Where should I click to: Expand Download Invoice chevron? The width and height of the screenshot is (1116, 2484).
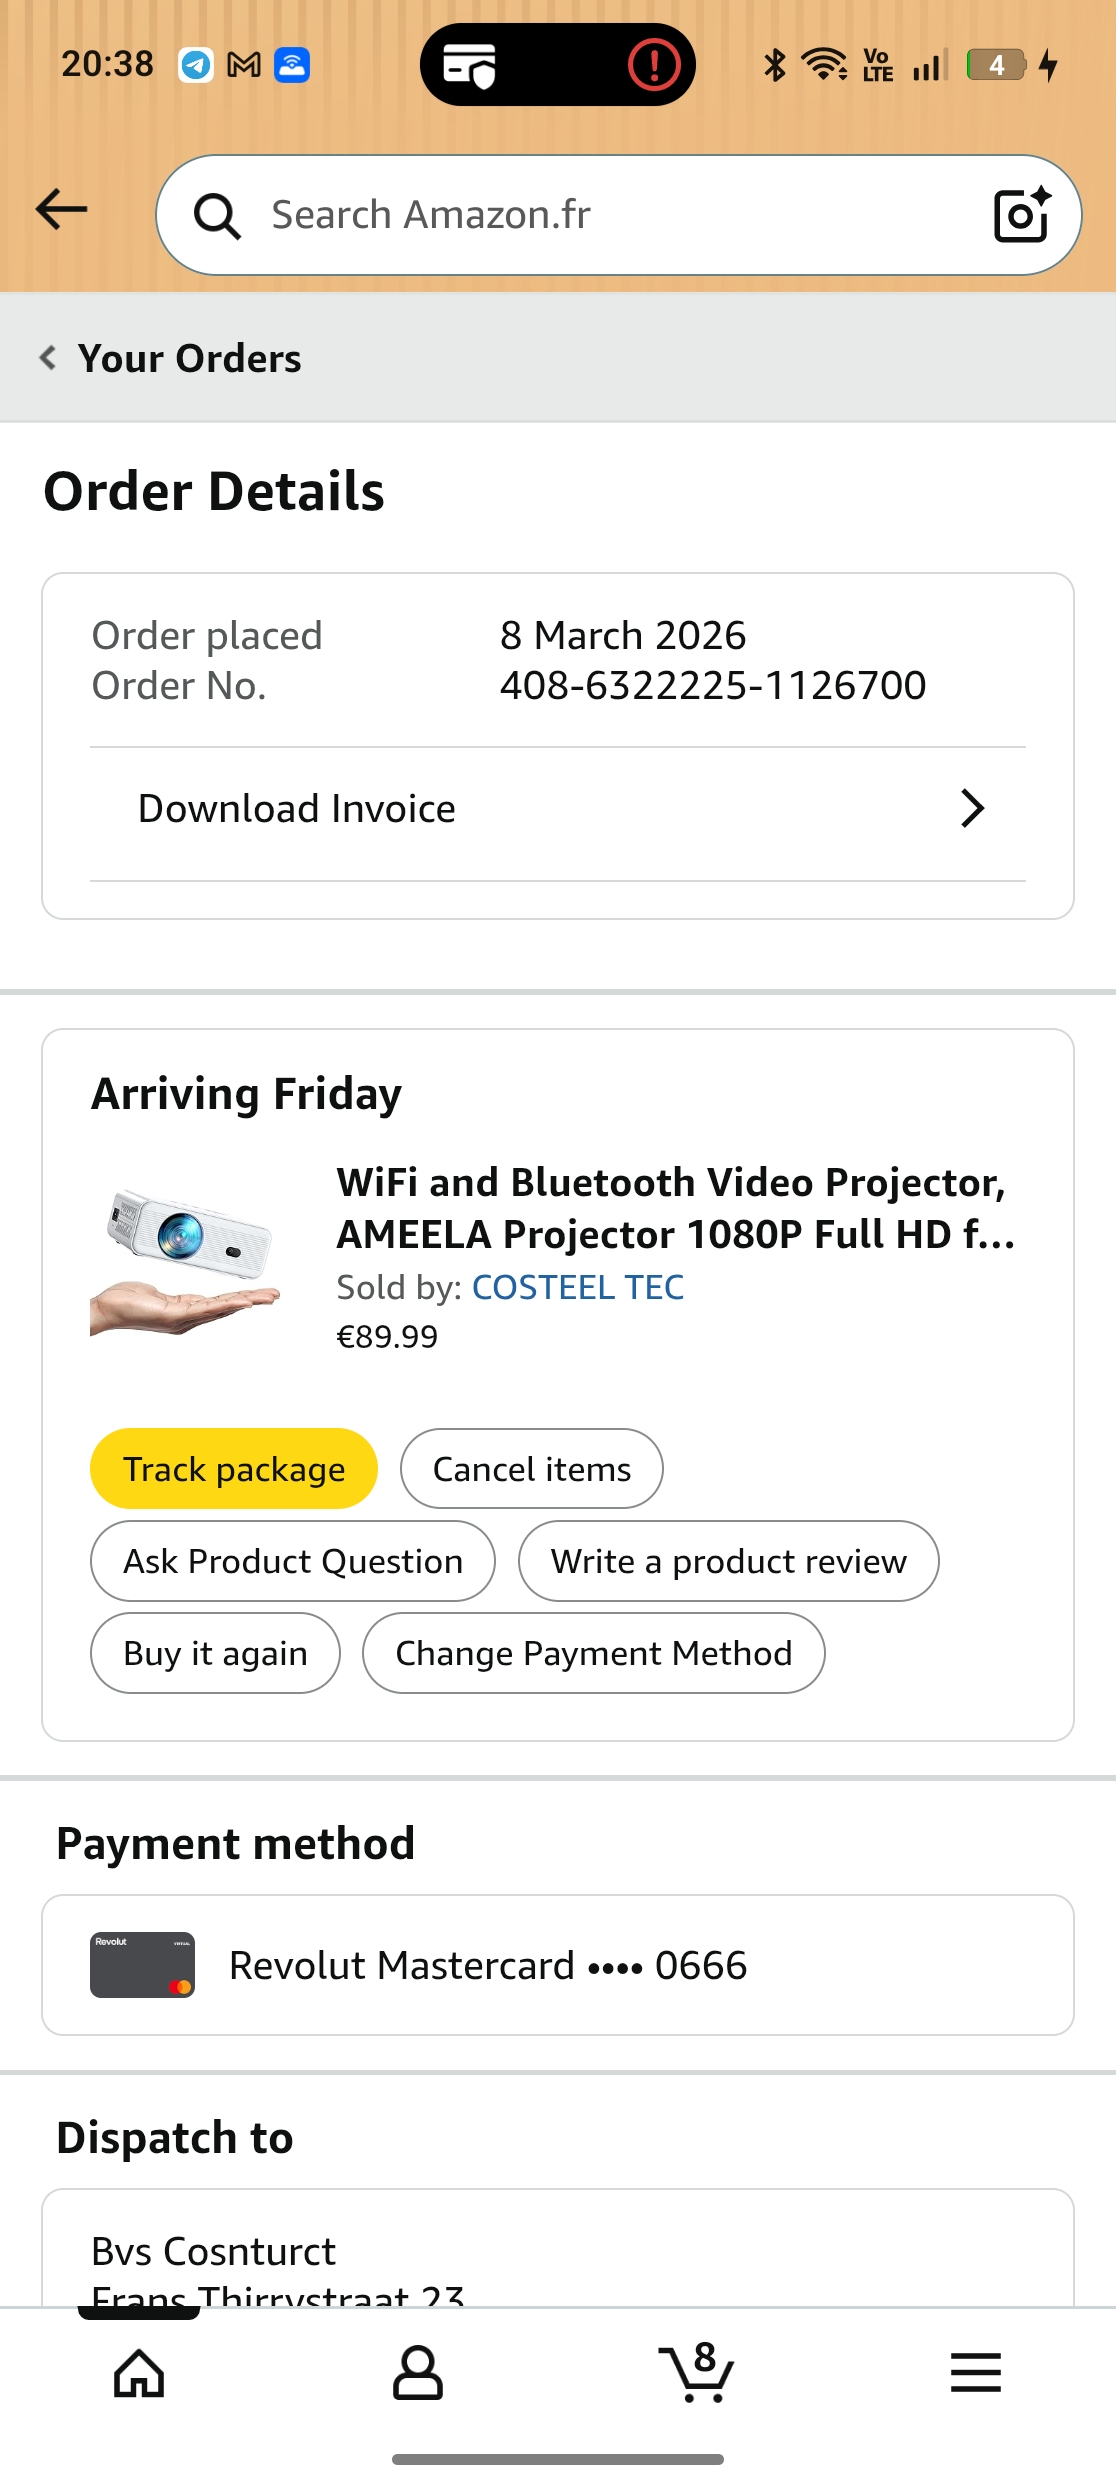click(x=972, y=808)
